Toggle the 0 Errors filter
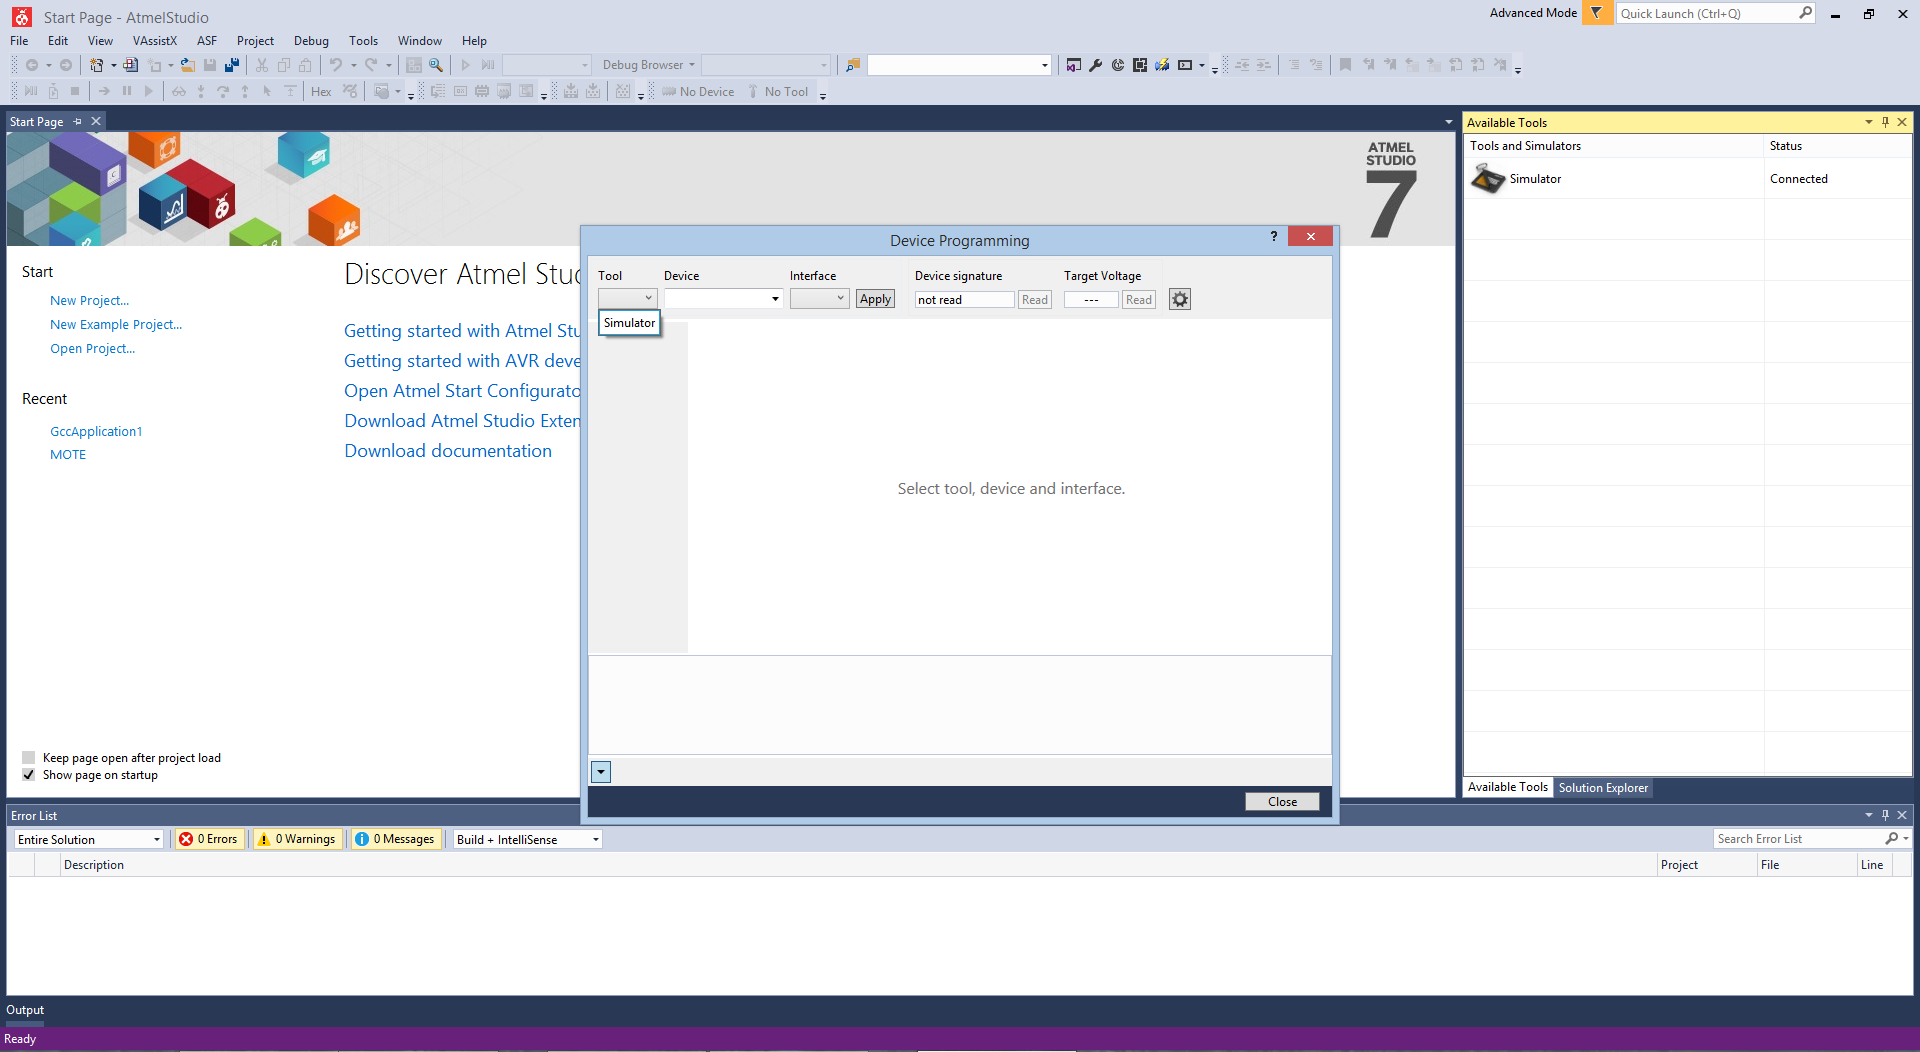The width and height of the screenshot is (1920, 1052). tap(209, 839)
